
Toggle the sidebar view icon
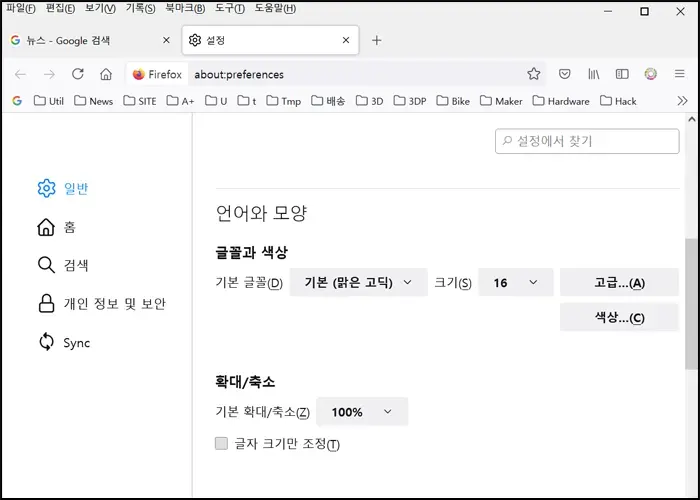click(622, 74)
